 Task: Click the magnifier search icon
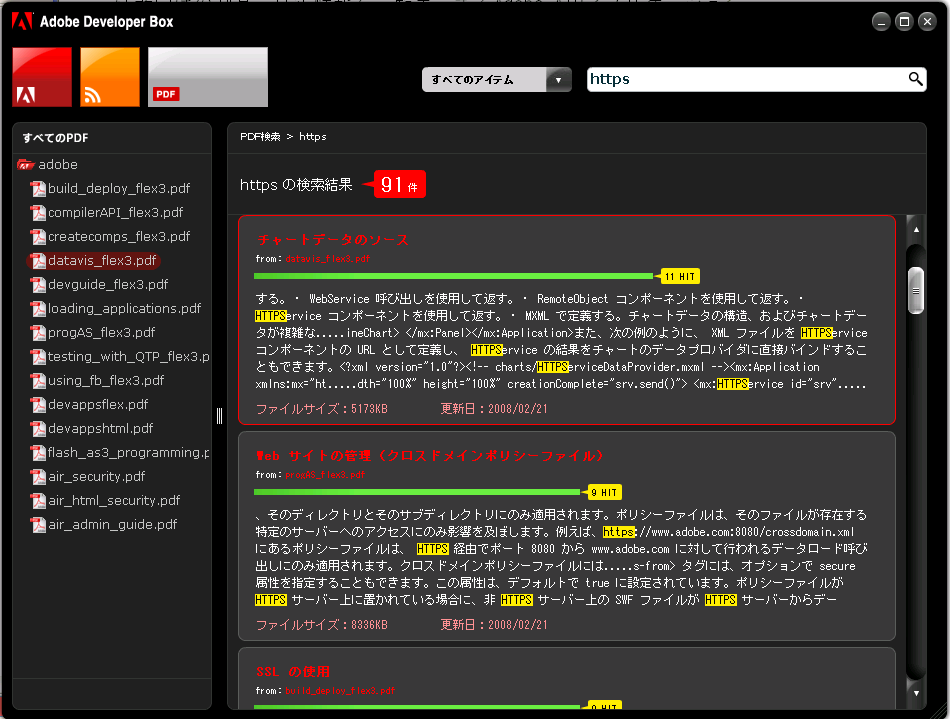915,79
